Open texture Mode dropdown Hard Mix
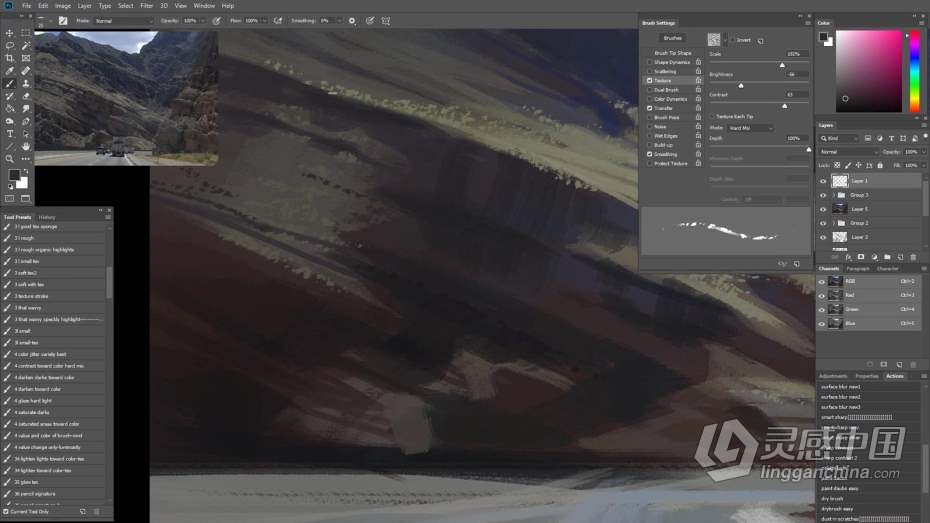Screen dimensions: 930x523 (750, 128)
